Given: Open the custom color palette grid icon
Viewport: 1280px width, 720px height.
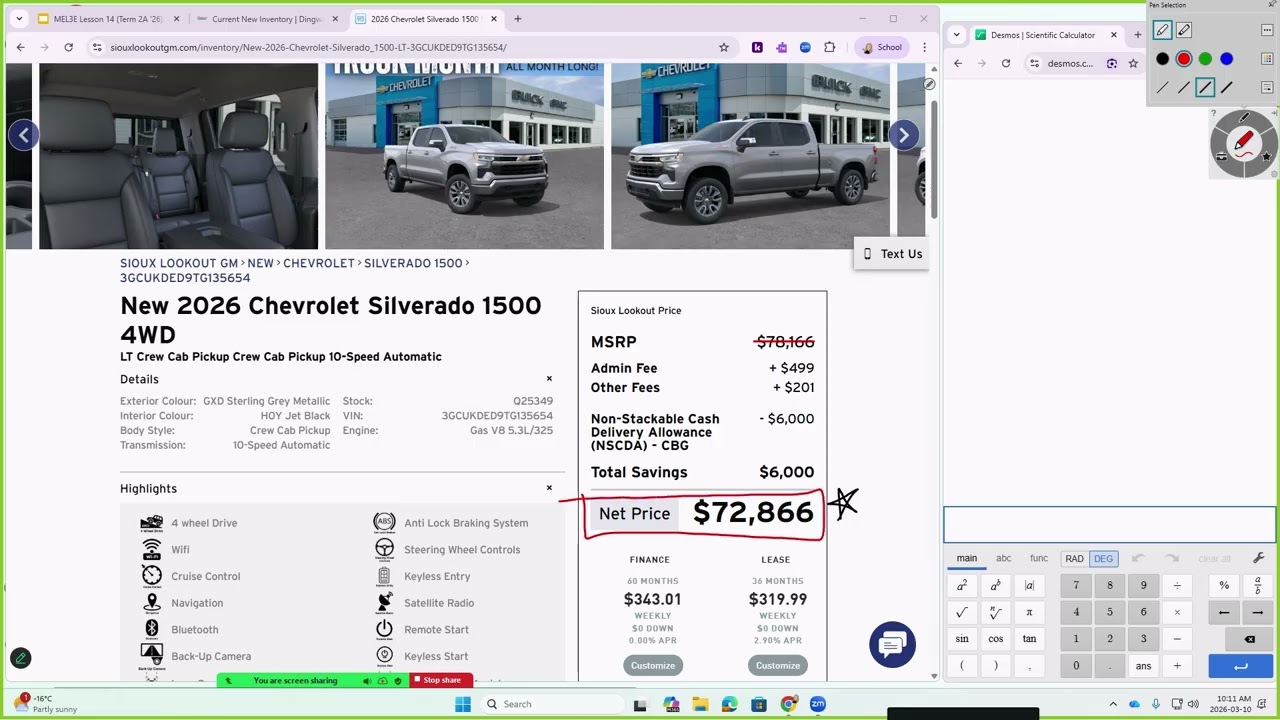Looking at the screenshot, I should pos(1267,59).
